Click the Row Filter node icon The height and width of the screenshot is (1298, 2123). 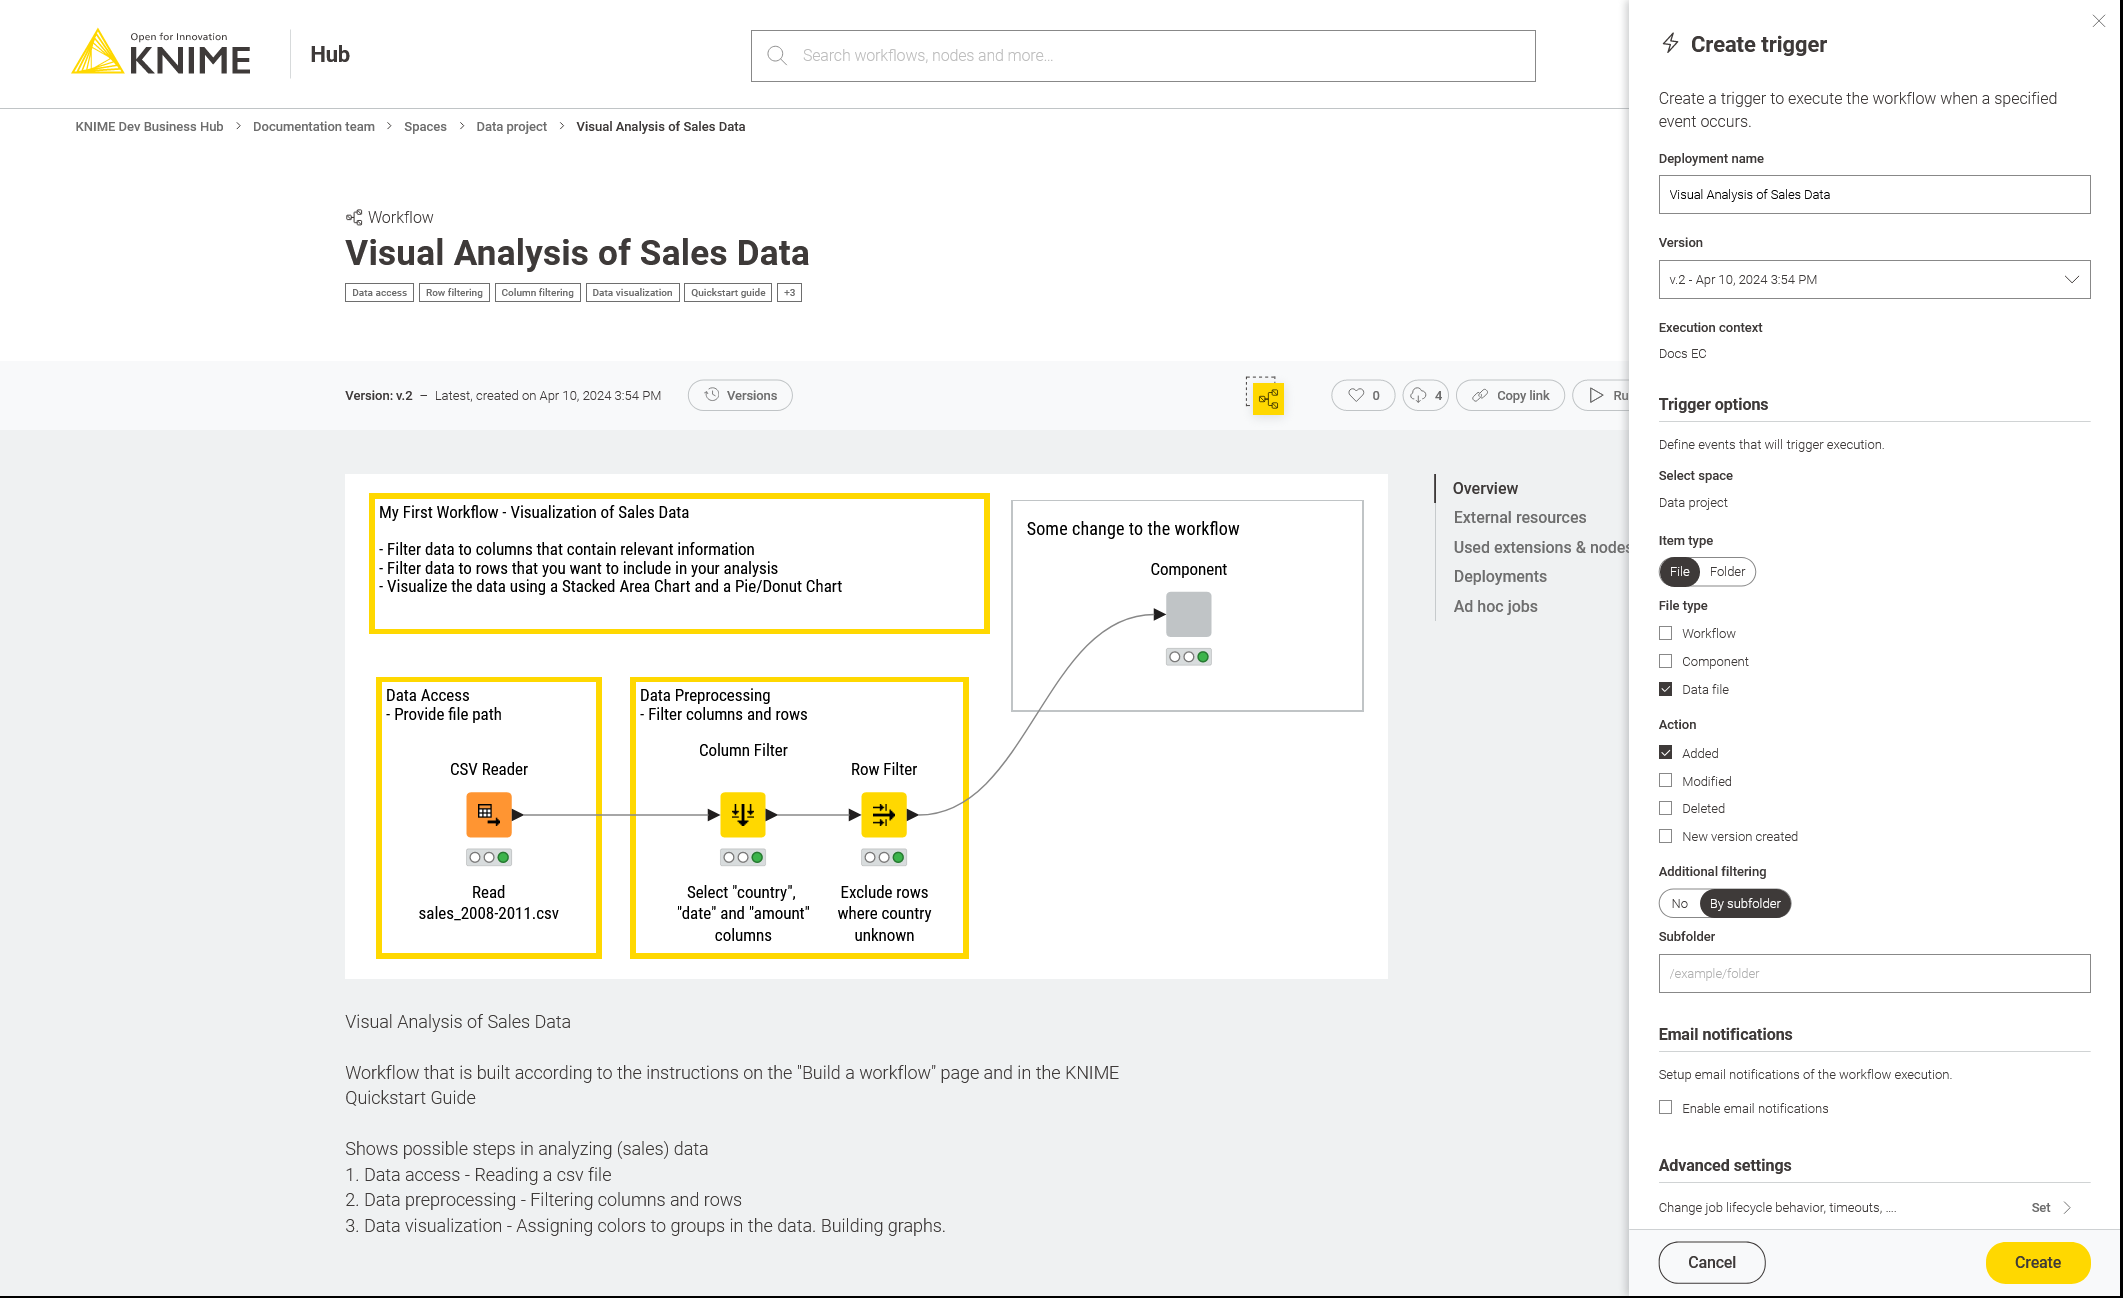click(x=884, y=814)
